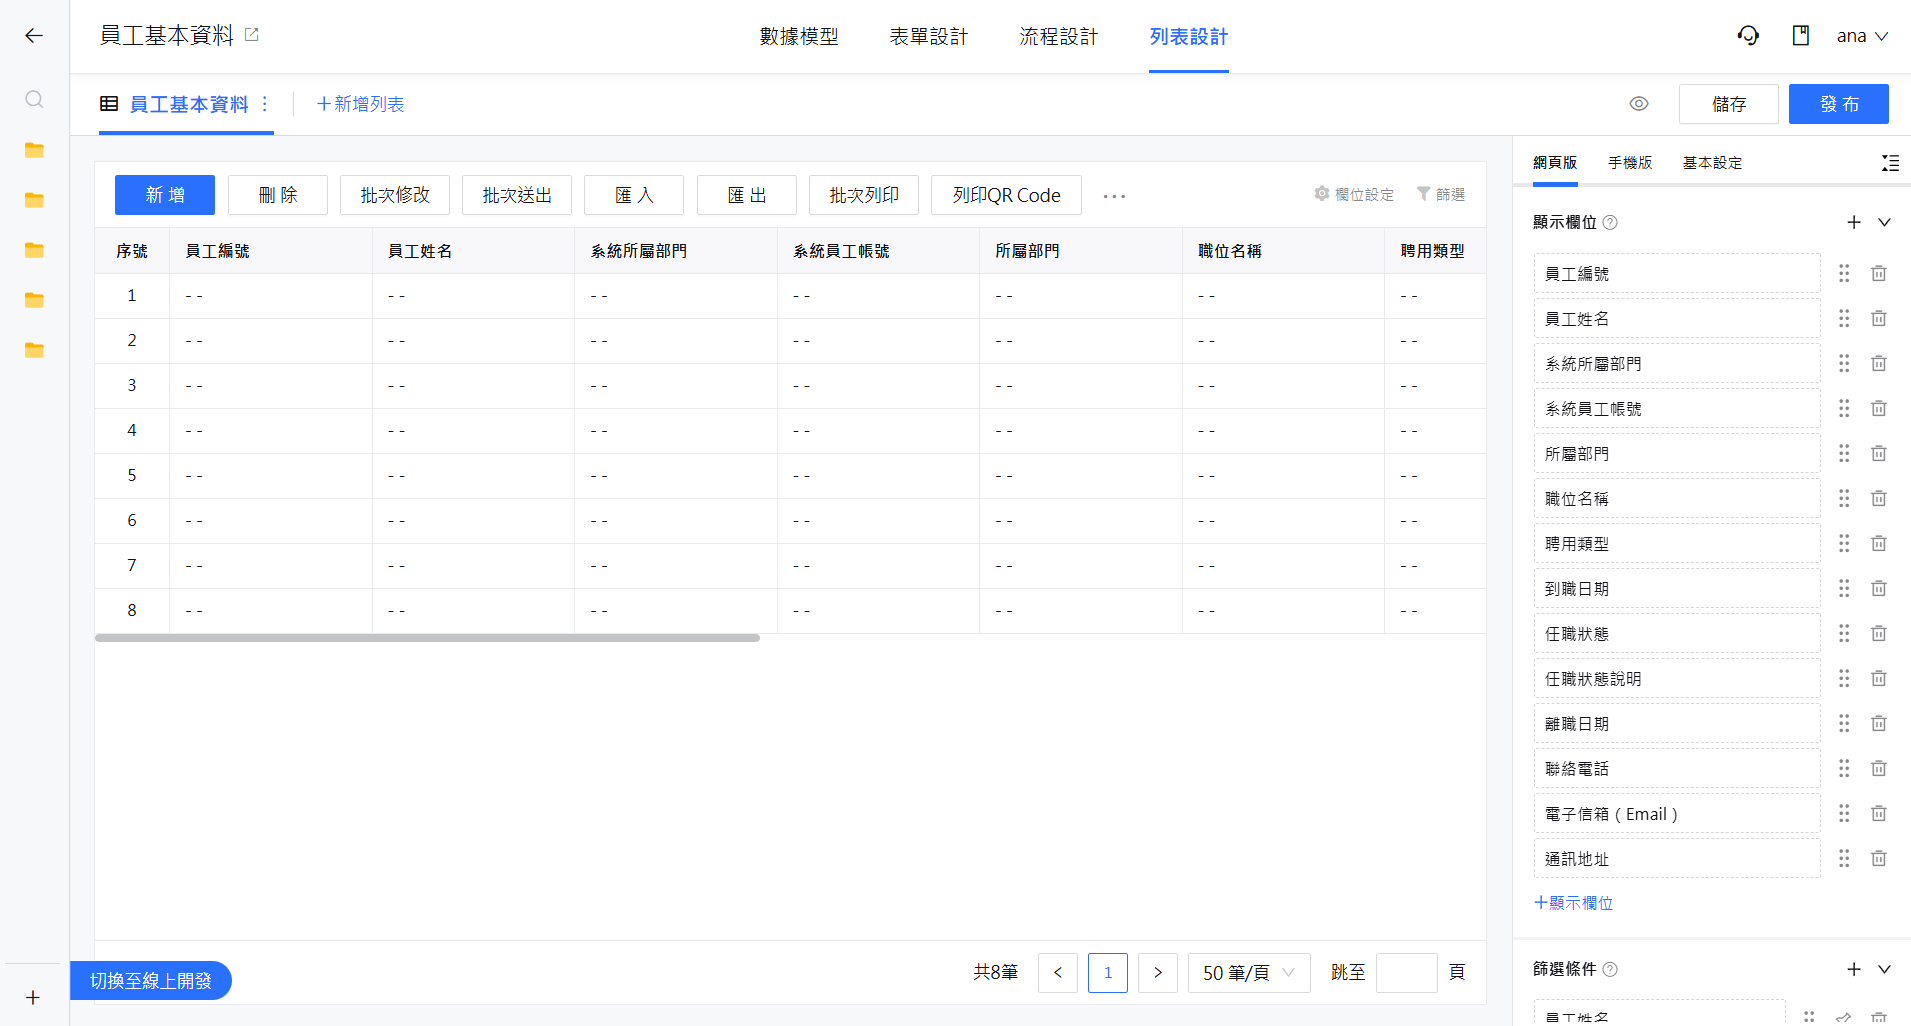
Task: Open the help document icon beside ana
Action: click(1801, 36)
